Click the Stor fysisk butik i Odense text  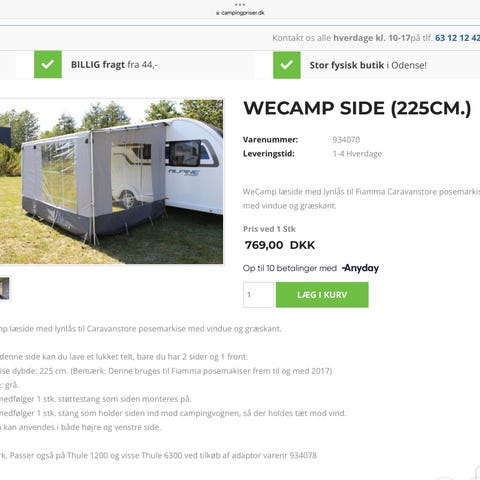tap(368, 65)
